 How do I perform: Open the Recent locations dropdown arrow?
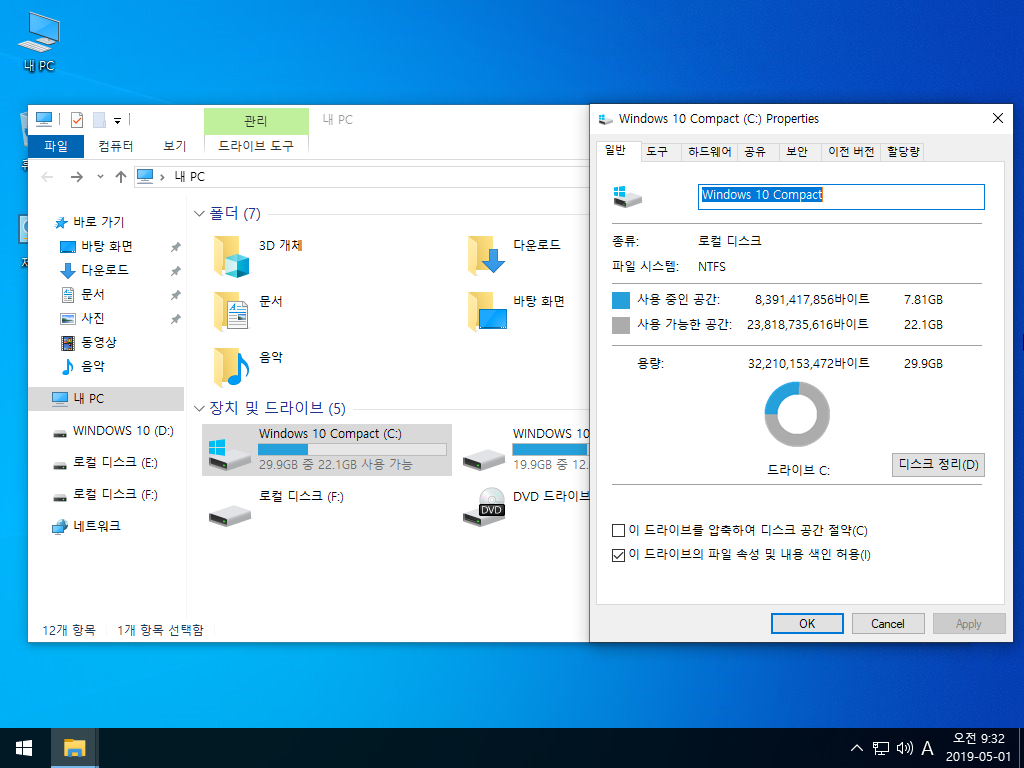tap(100, 177)
